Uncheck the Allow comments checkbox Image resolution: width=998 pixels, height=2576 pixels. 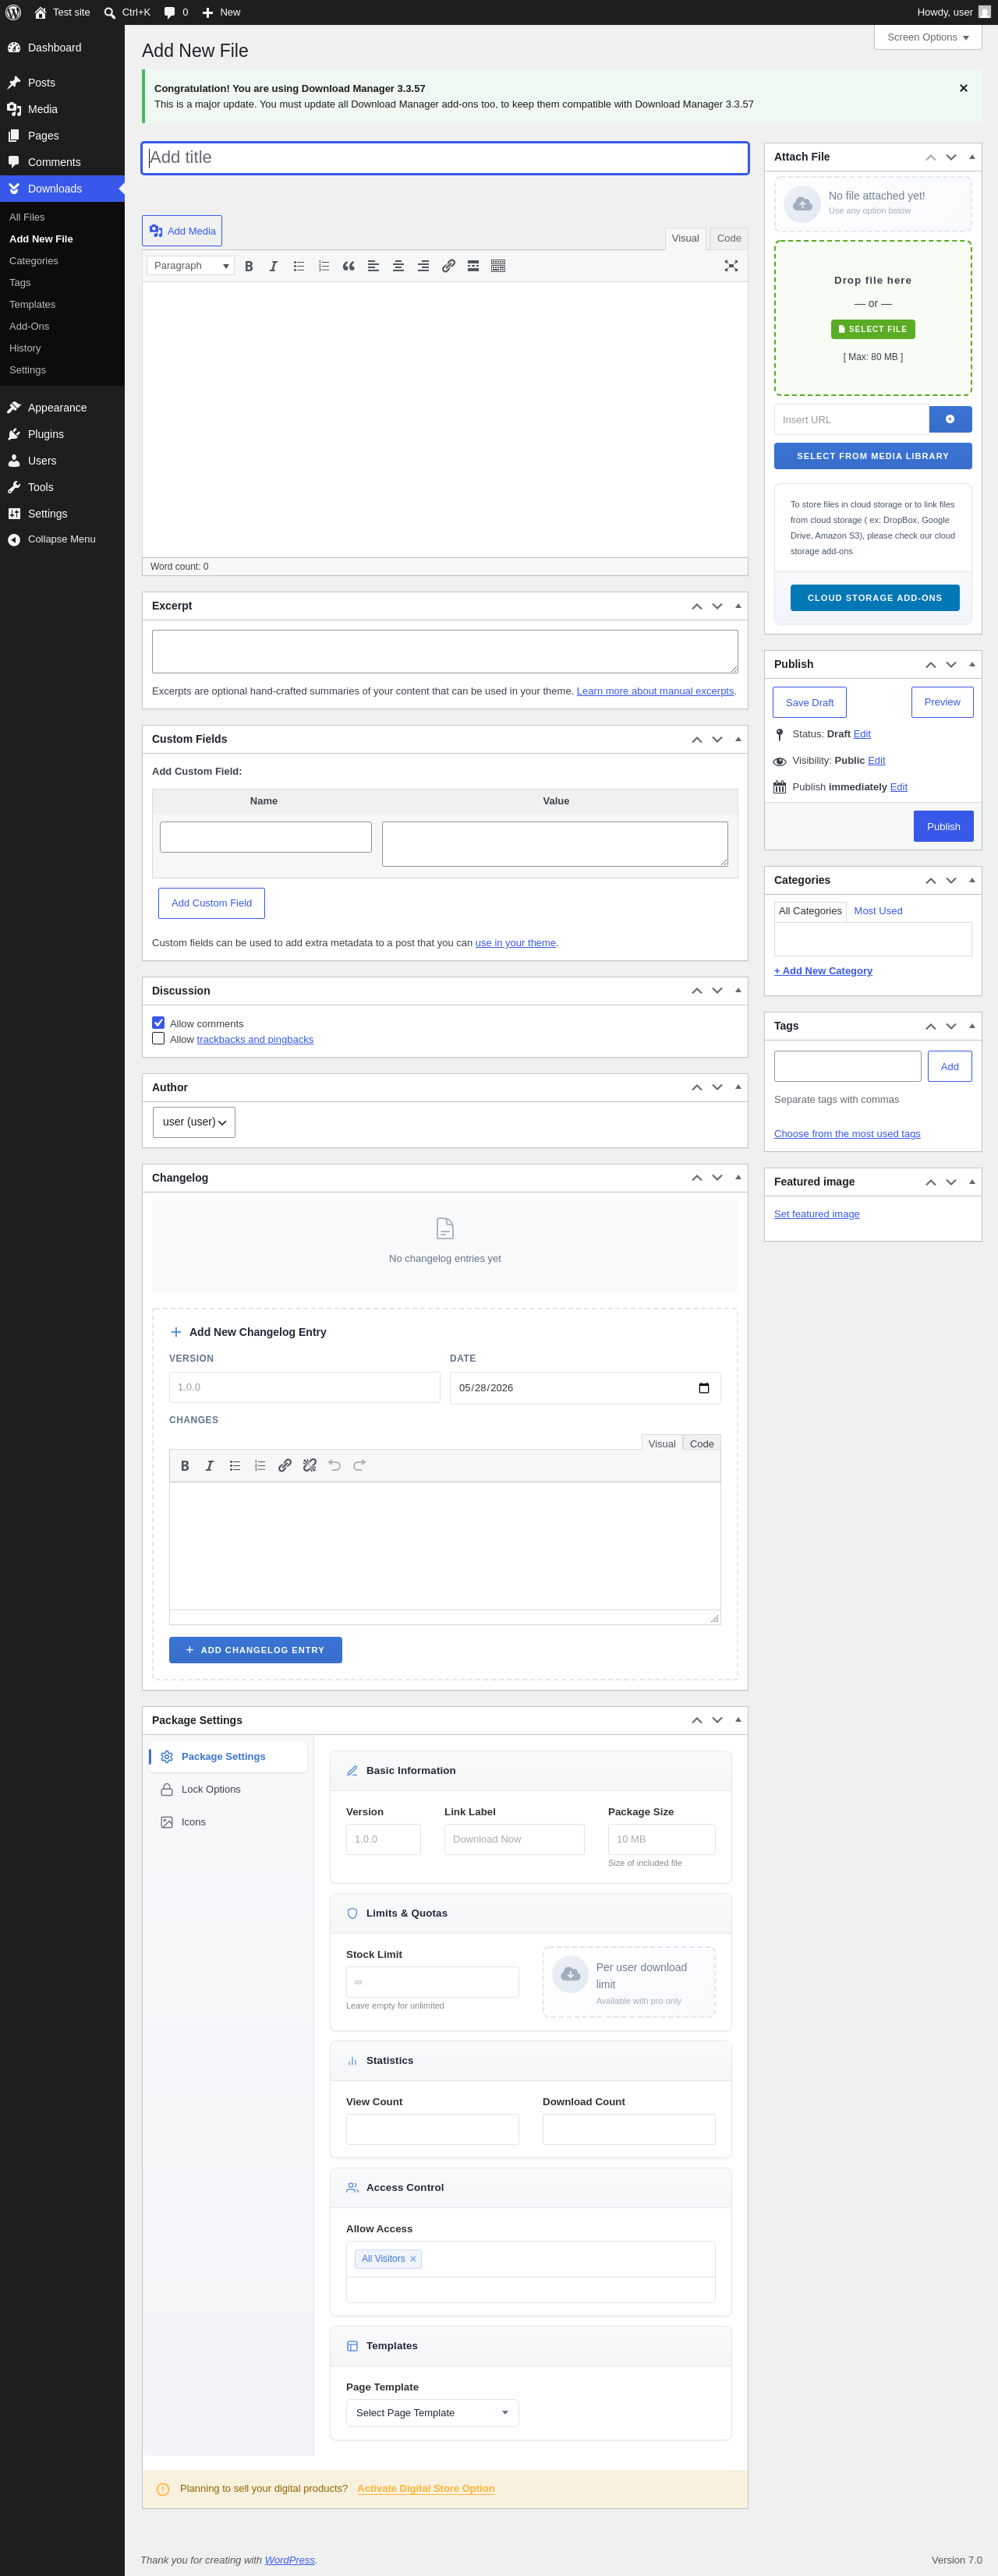pos(158,1023)
